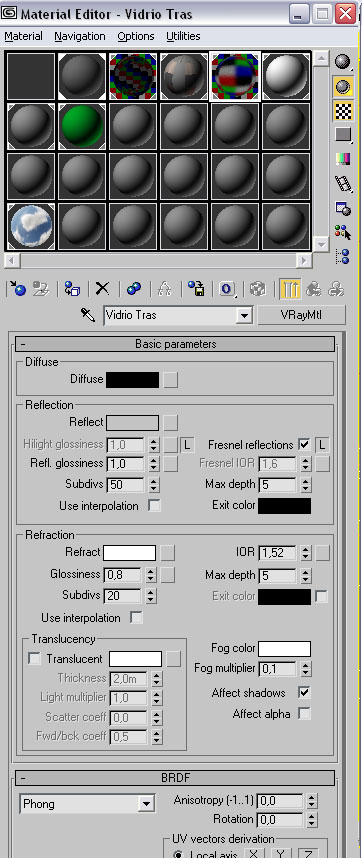362x858 pixels.
Task: Click the Reflect map slot button
Action: pyautogui.click(x=171, y=423)
